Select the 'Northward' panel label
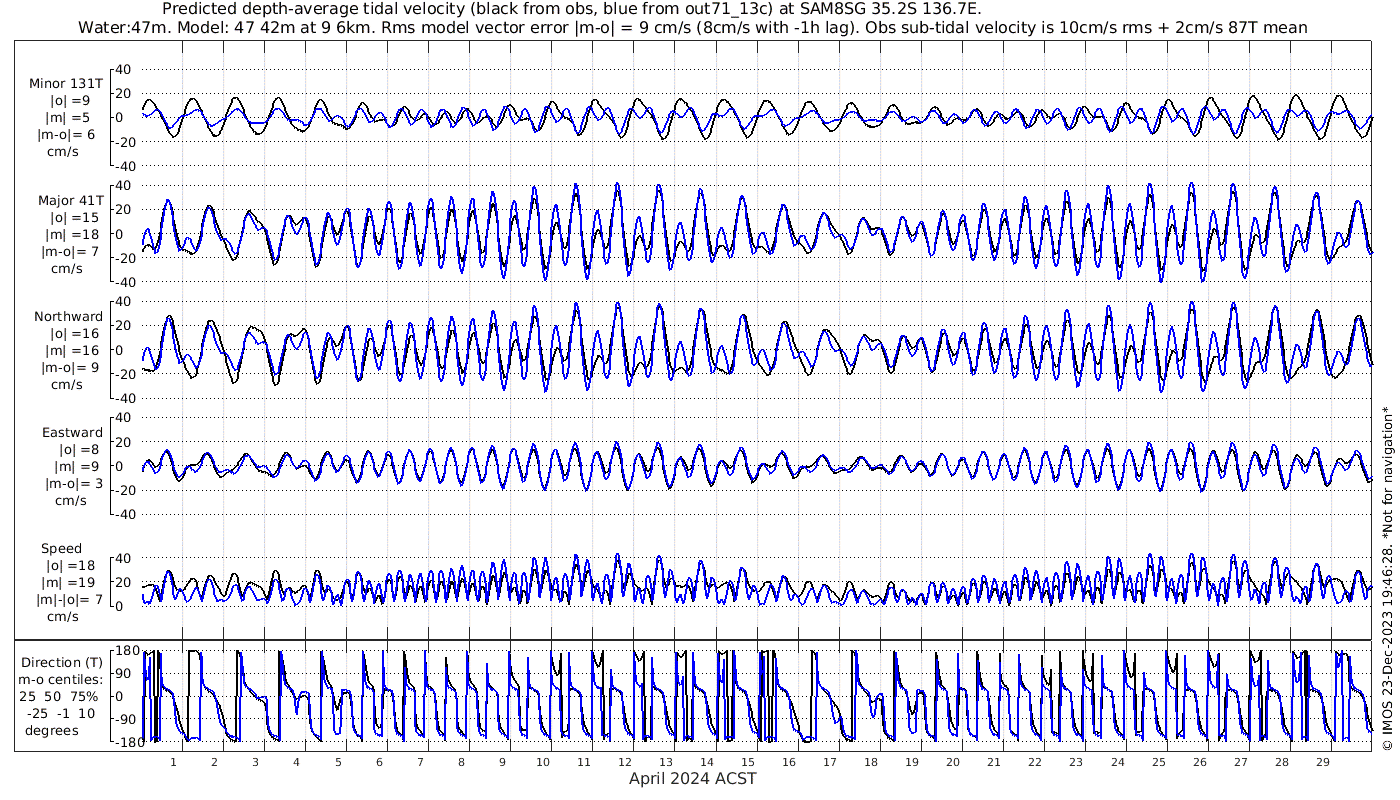 pos(68,316)
